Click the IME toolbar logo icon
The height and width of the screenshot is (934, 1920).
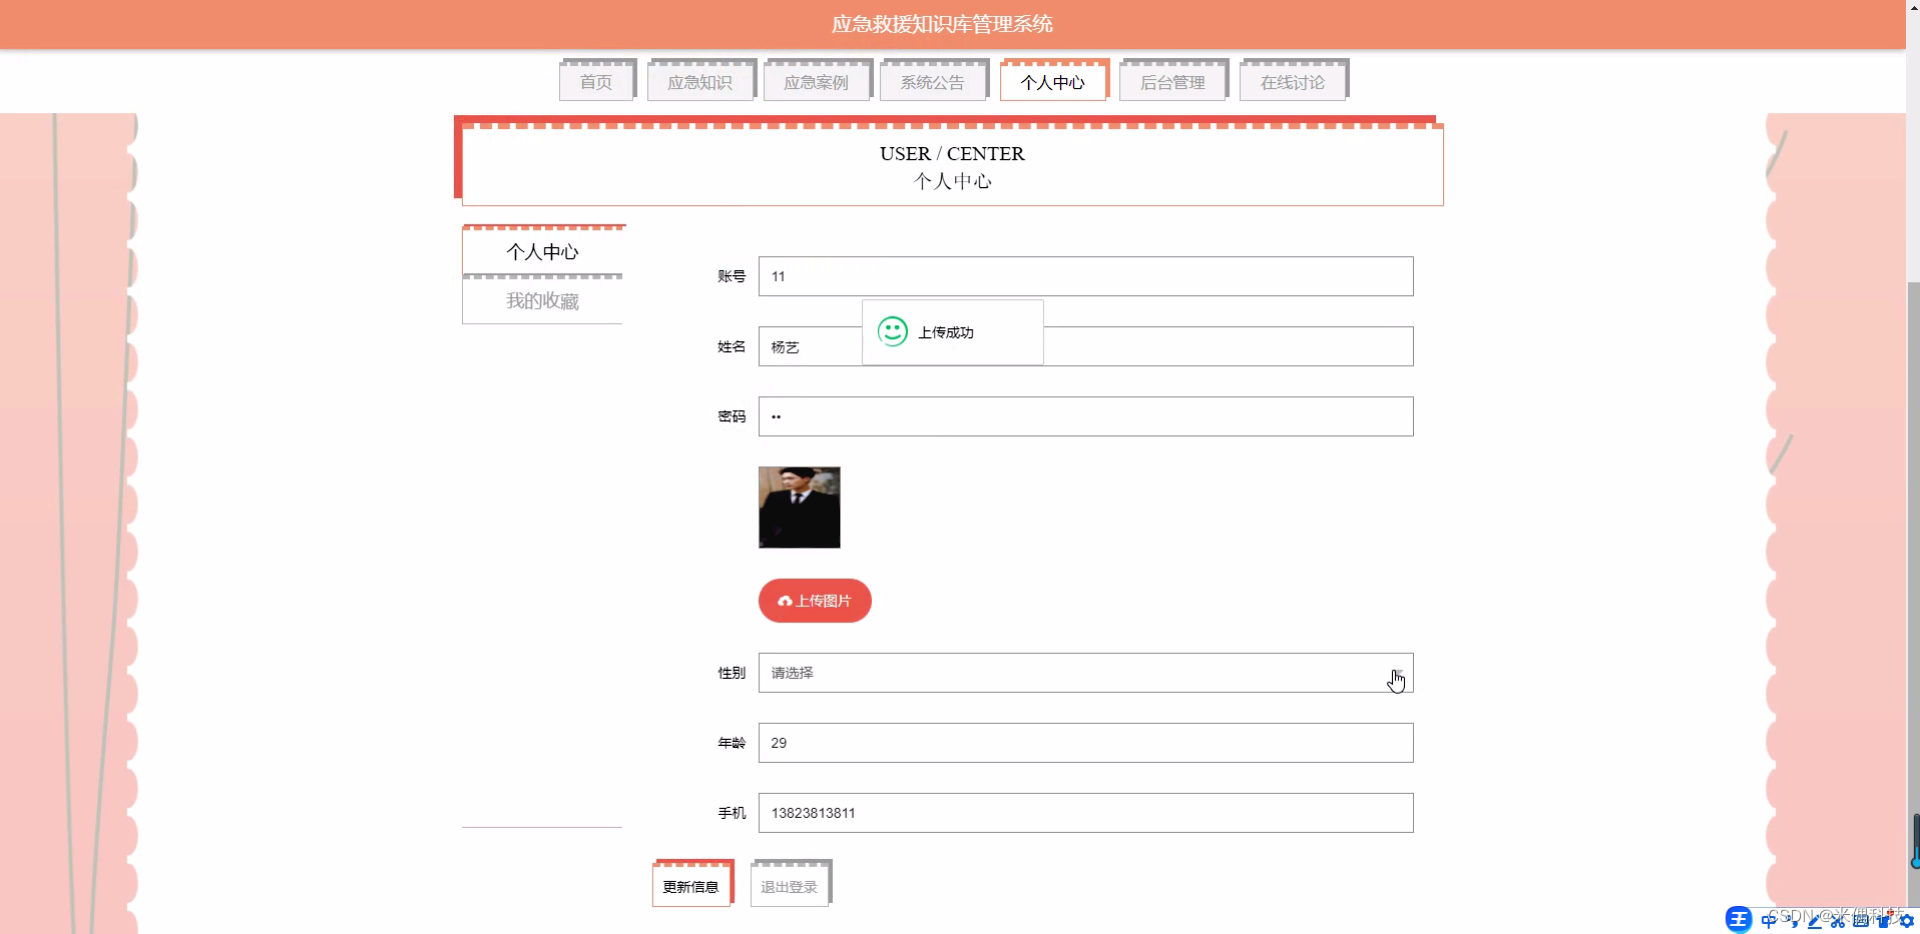(1738, 919)
